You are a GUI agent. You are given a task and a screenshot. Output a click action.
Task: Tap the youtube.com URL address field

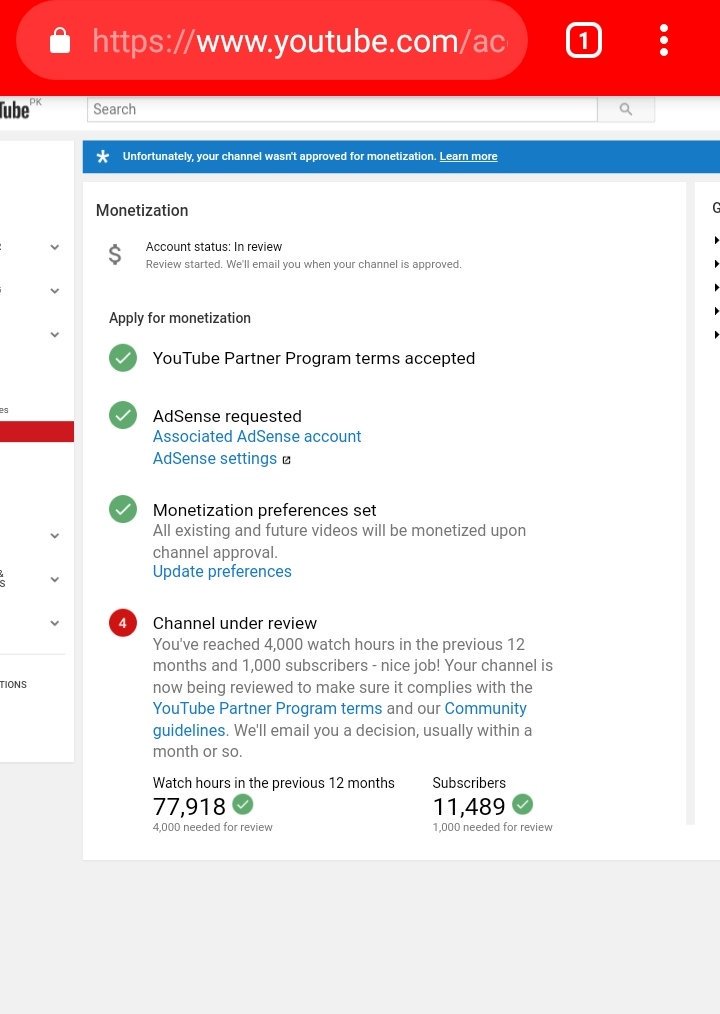(x=272, y=41)
